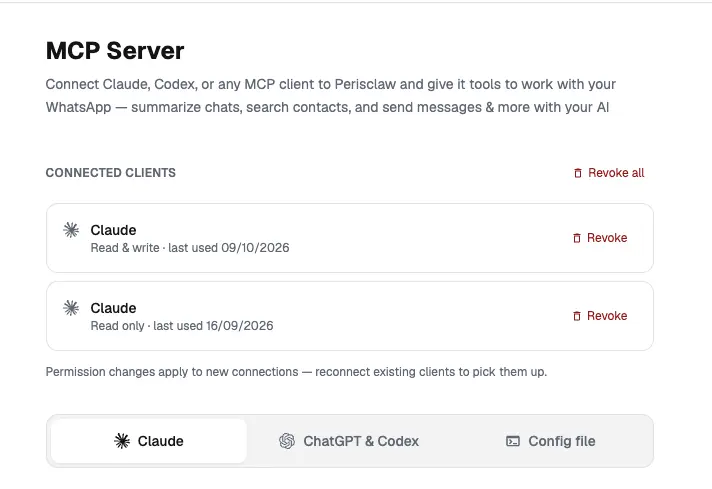This screenshot has height=489, width=712.
Task: Revoke the Read only Claude client
Action: click(600, 316)
